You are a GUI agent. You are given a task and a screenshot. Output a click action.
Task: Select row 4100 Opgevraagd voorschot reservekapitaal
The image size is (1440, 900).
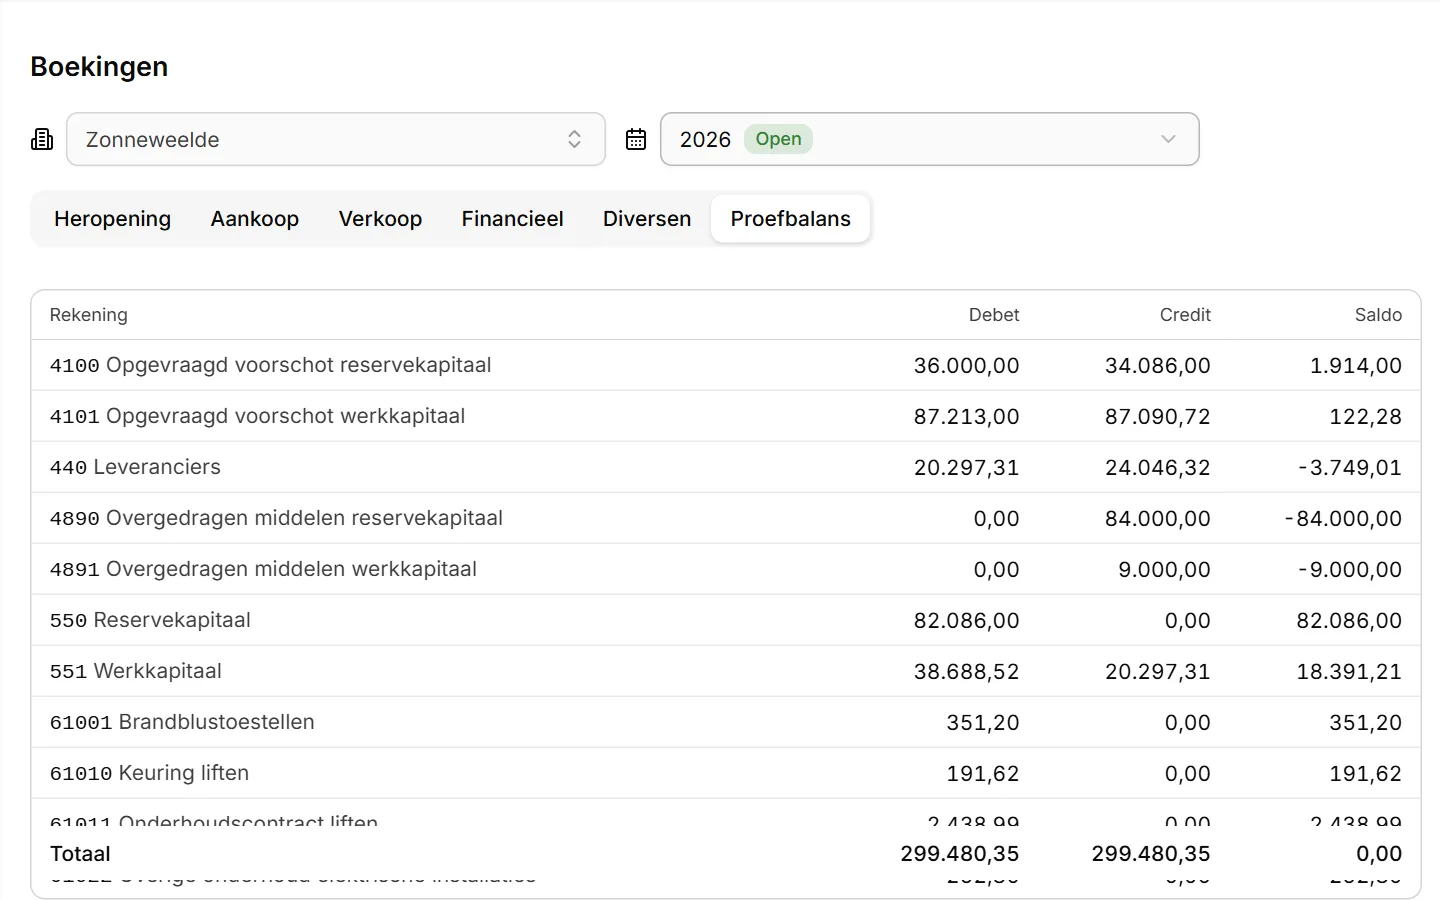pyautogui.click(x=726, y=365)
